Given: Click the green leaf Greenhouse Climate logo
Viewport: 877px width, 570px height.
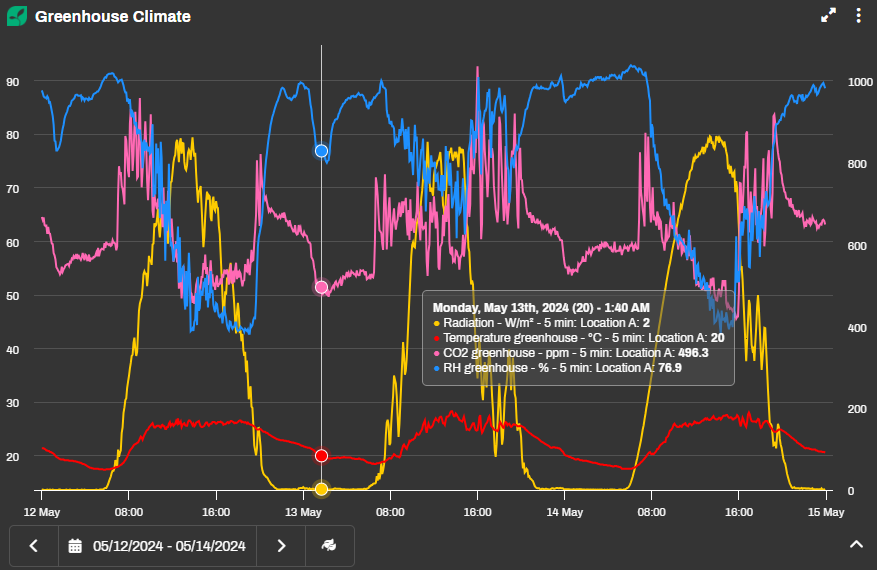Looking at the screenshot, I should pyautogui.click(x=17, y=16).
